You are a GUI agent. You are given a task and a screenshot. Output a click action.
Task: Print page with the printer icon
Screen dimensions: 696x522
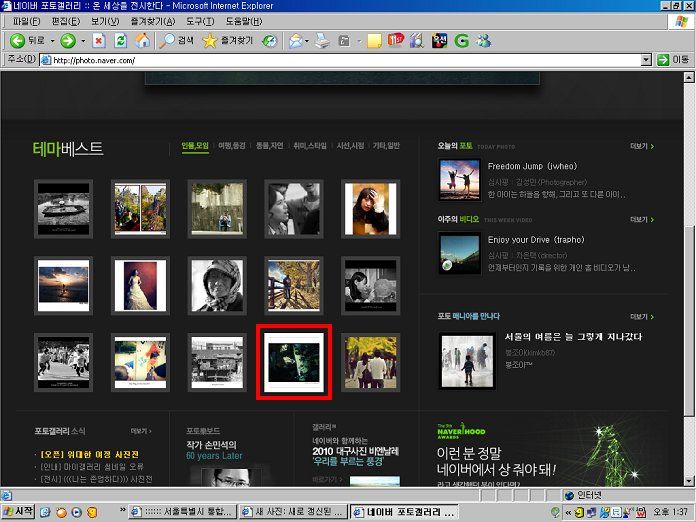322,41
